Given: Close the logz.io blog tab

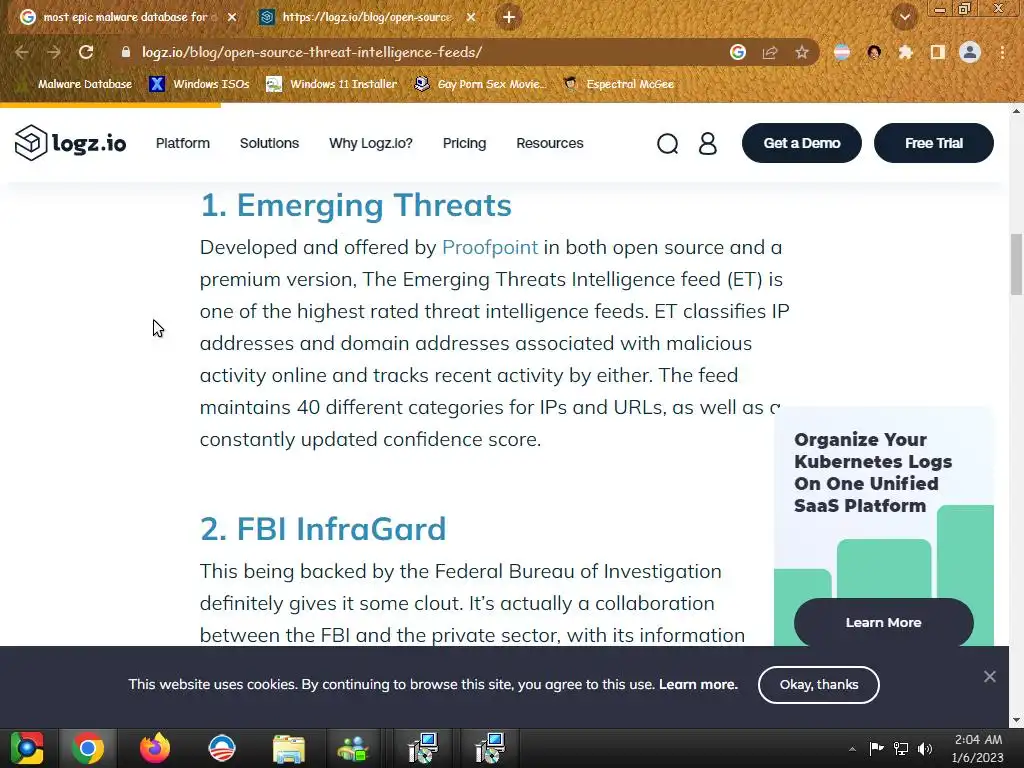Looking at the screenshot, I should tap(471, 17).
